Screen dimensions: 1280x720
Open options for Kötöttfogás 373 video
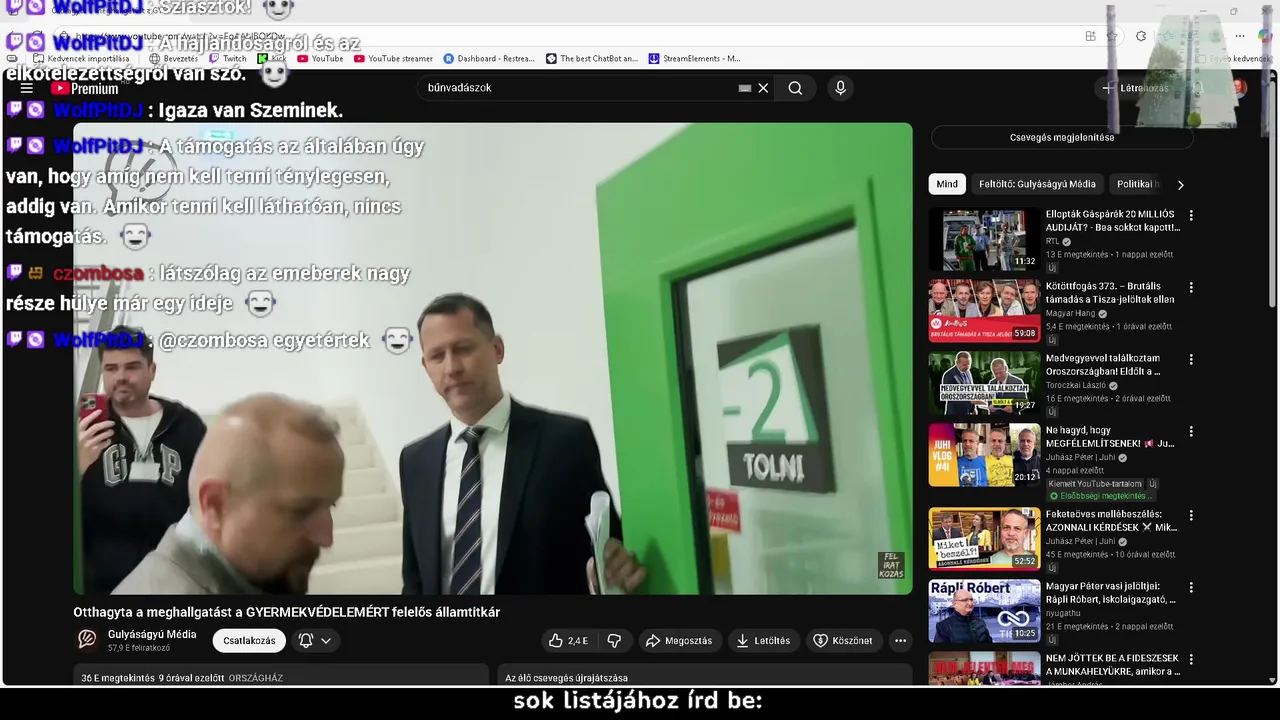(x=1191, y=287)
